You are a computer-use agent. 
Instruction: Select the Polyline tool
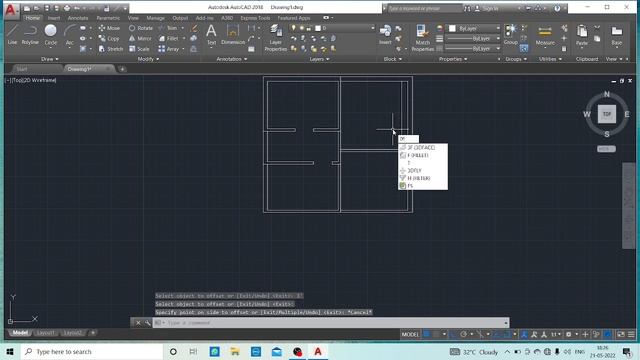click(x=30, y=35)
